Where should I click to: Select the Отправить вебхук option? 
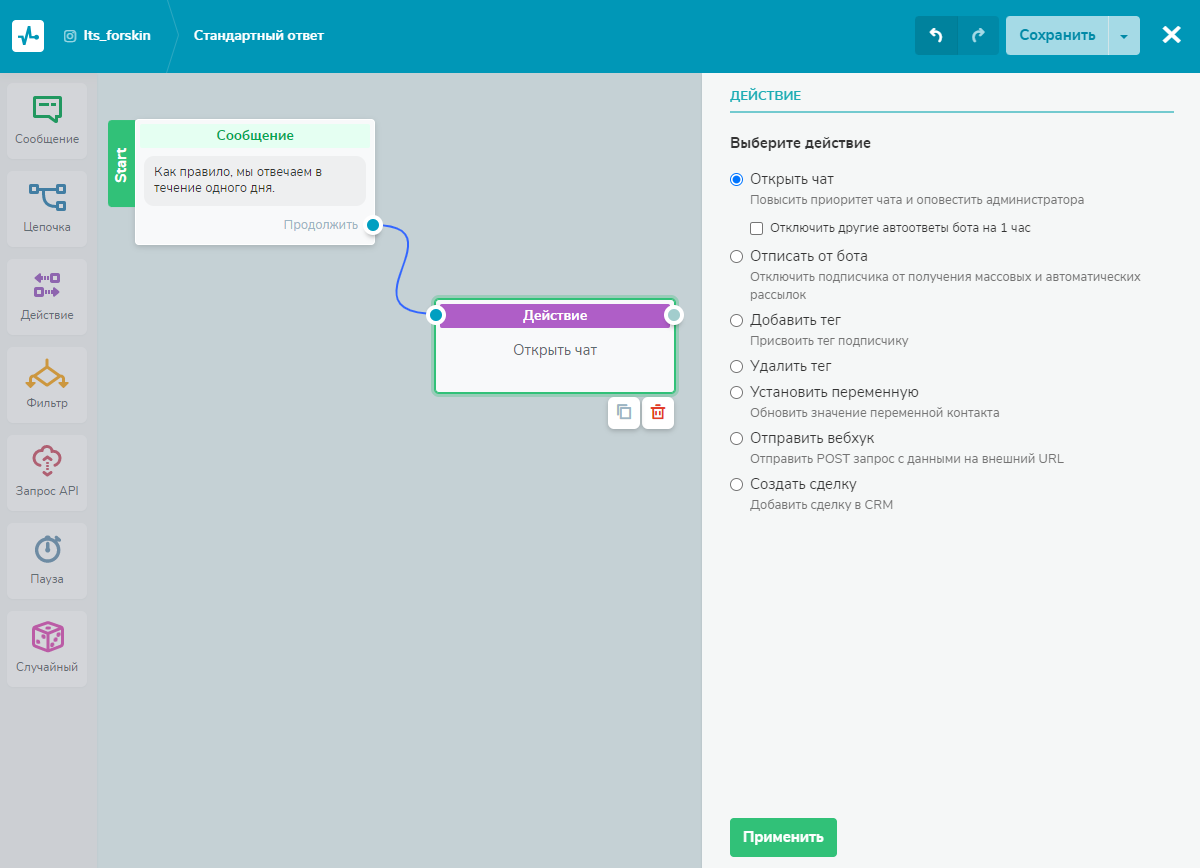[x=737, y=439]
